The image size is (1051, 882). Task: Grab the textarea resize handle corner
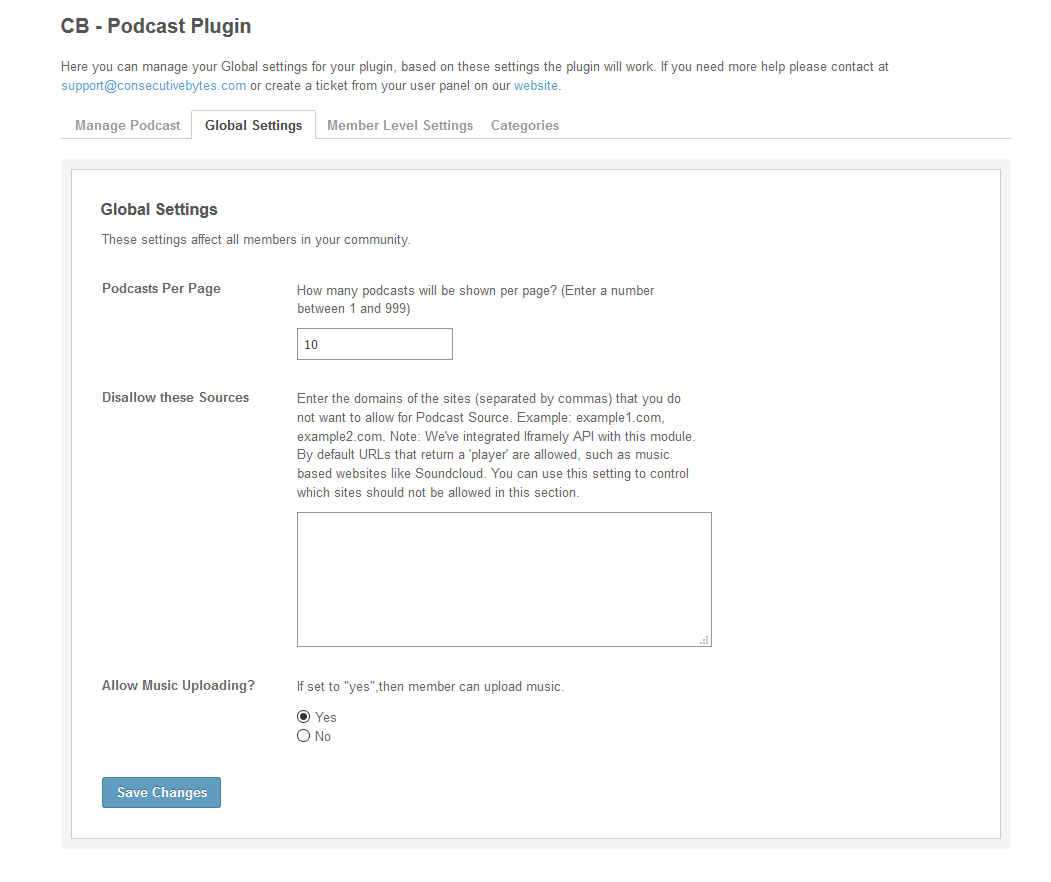coord(705,640)
